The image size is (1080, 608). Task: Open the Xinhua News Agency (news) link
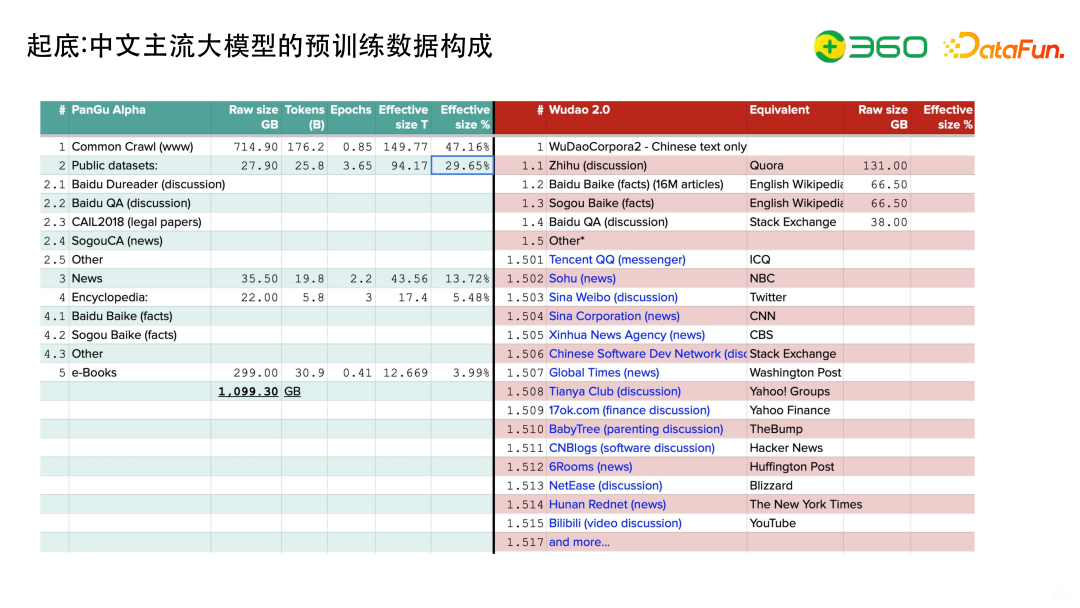627,335
